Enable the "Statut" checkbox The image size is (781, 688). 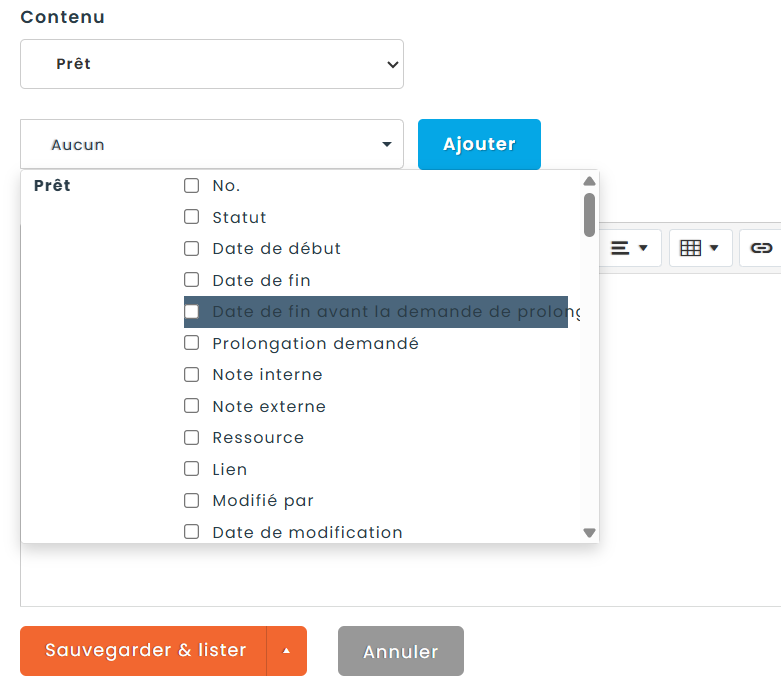coord(192,217)
